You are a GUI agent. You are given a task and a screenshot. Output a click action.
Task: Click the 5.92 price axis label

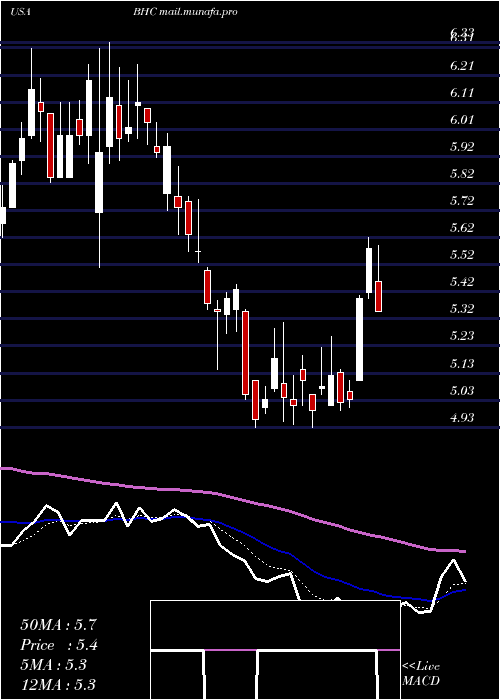[x=462, y=147]
